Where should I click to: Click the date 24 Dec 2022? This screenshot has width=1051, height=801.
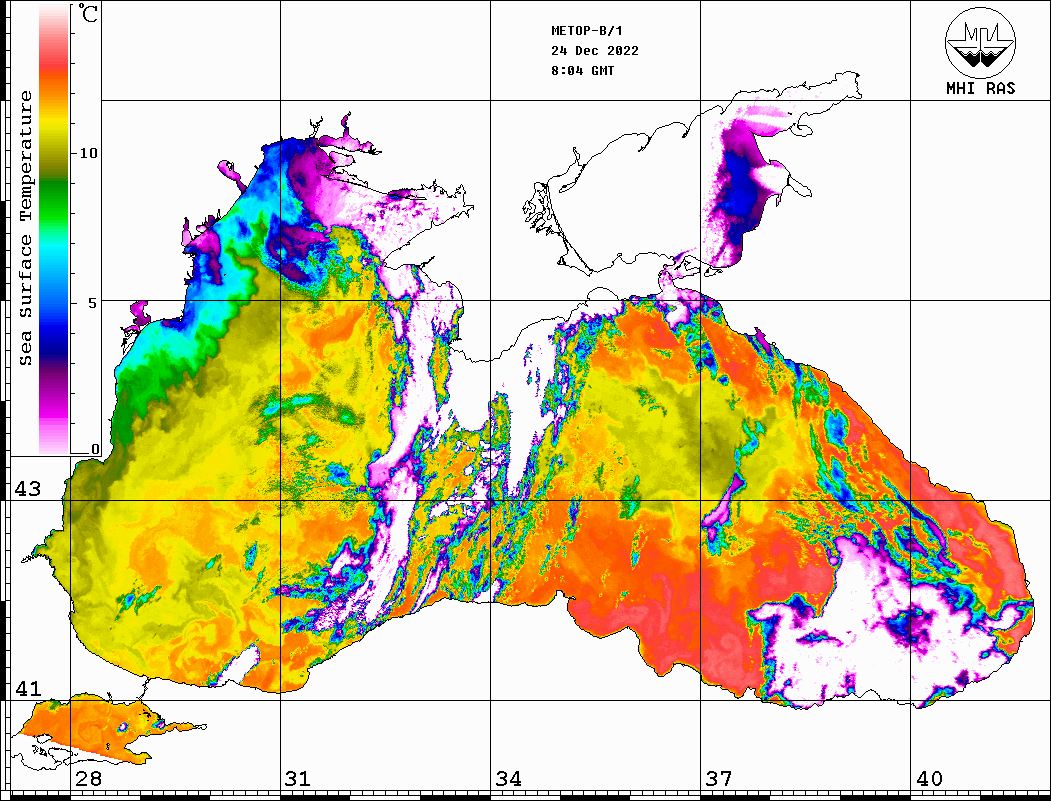click(595, 51)
